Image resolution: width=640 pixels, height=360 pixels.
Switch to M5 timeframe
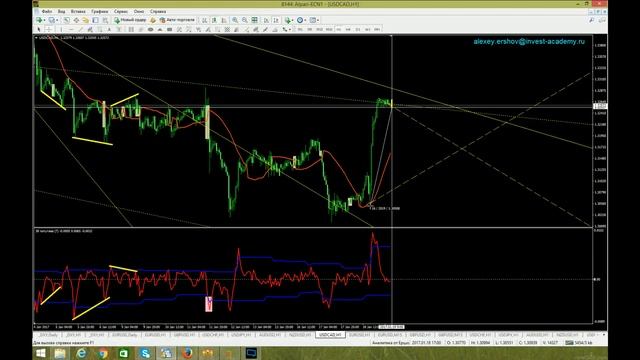pos(309,29)
